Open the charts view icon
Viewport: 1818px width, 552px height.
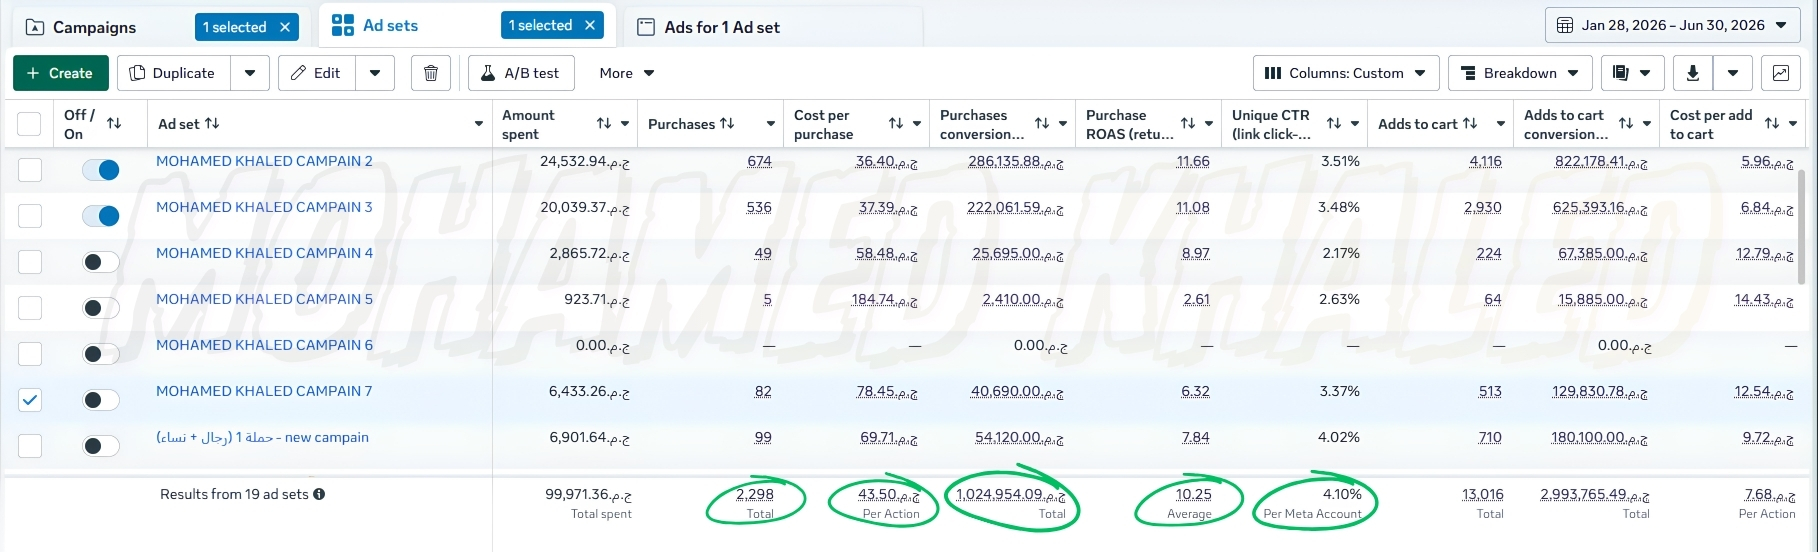coord(1781,73)
